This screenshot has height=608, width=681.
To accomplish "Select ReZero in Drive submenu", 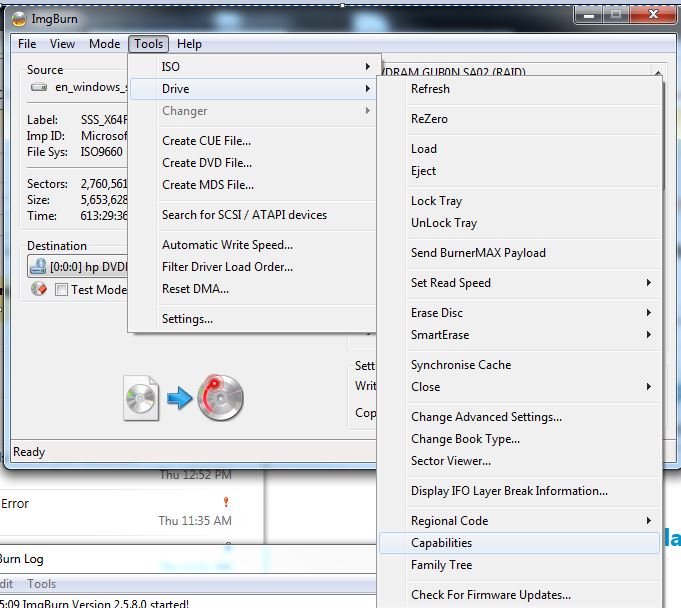I will (x=520, y=119).
